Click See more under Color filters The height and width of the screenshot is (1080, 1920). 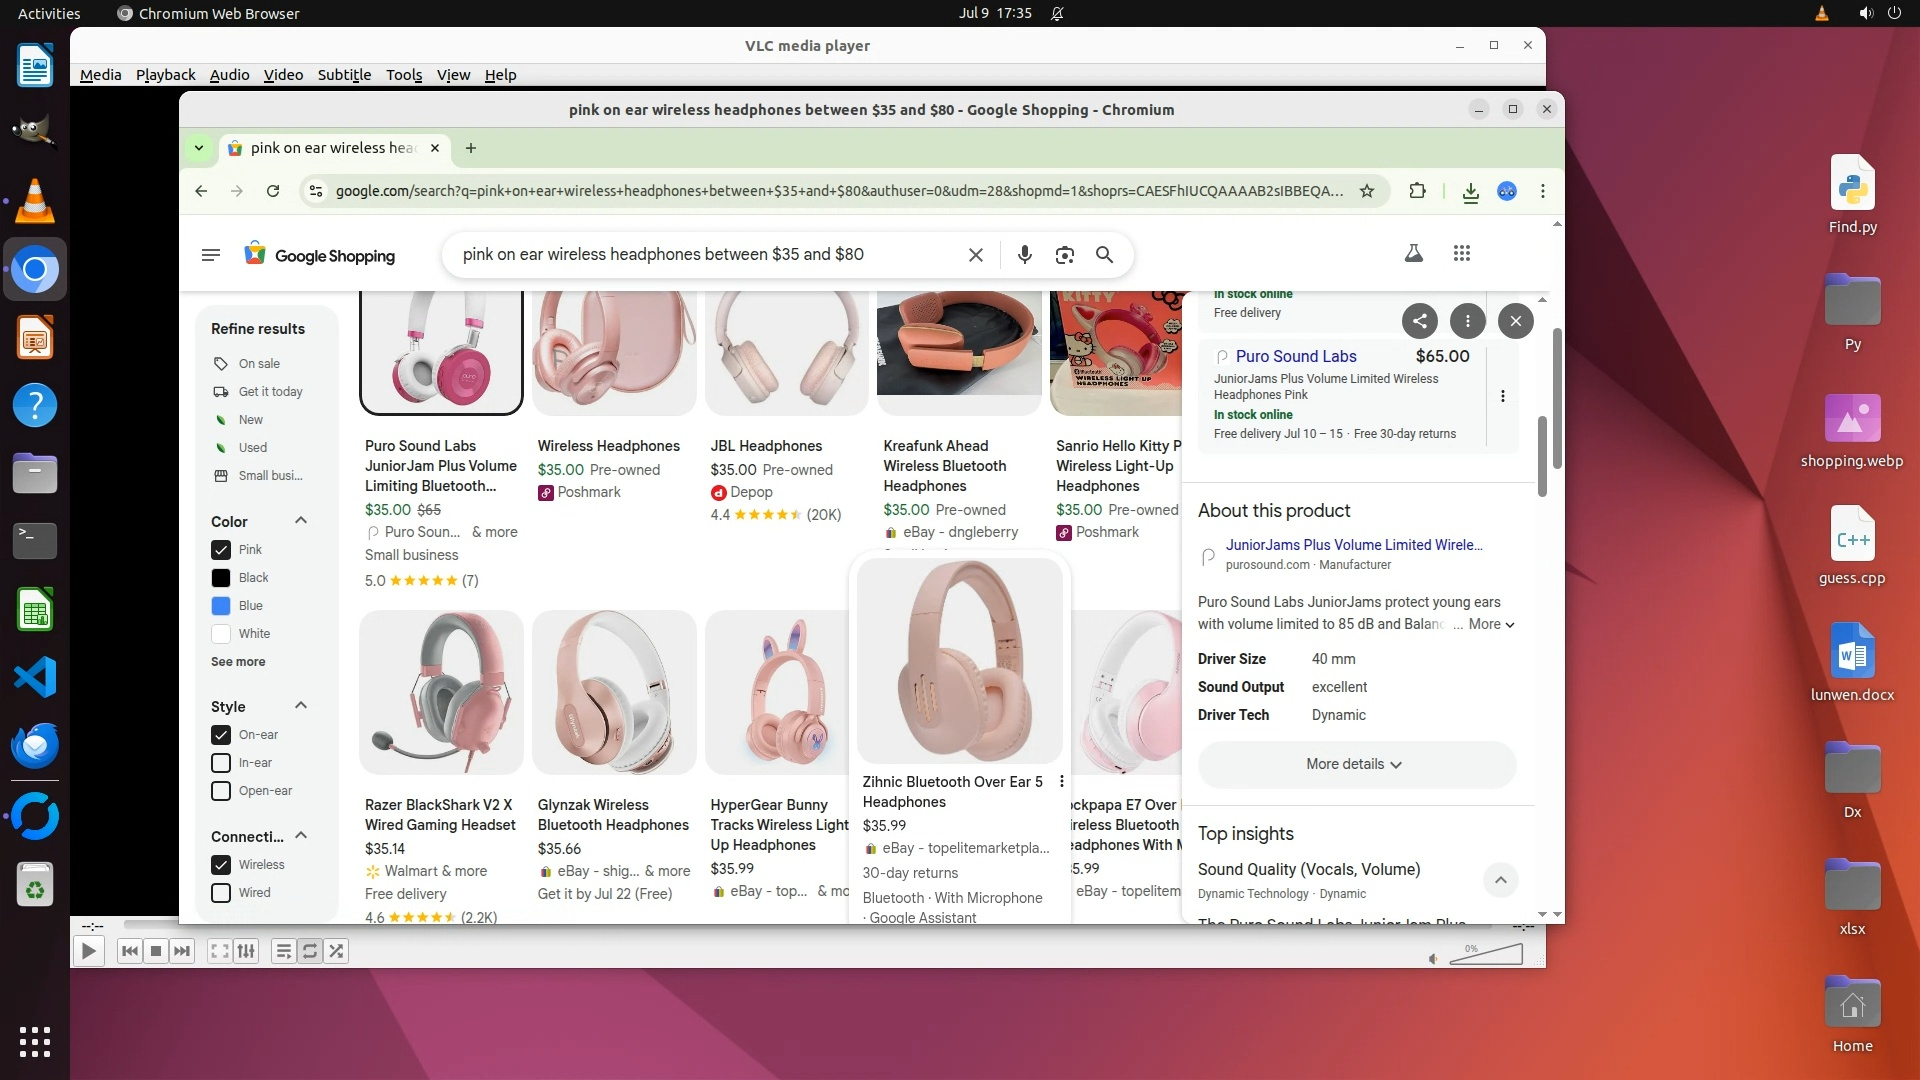point(238,662)
